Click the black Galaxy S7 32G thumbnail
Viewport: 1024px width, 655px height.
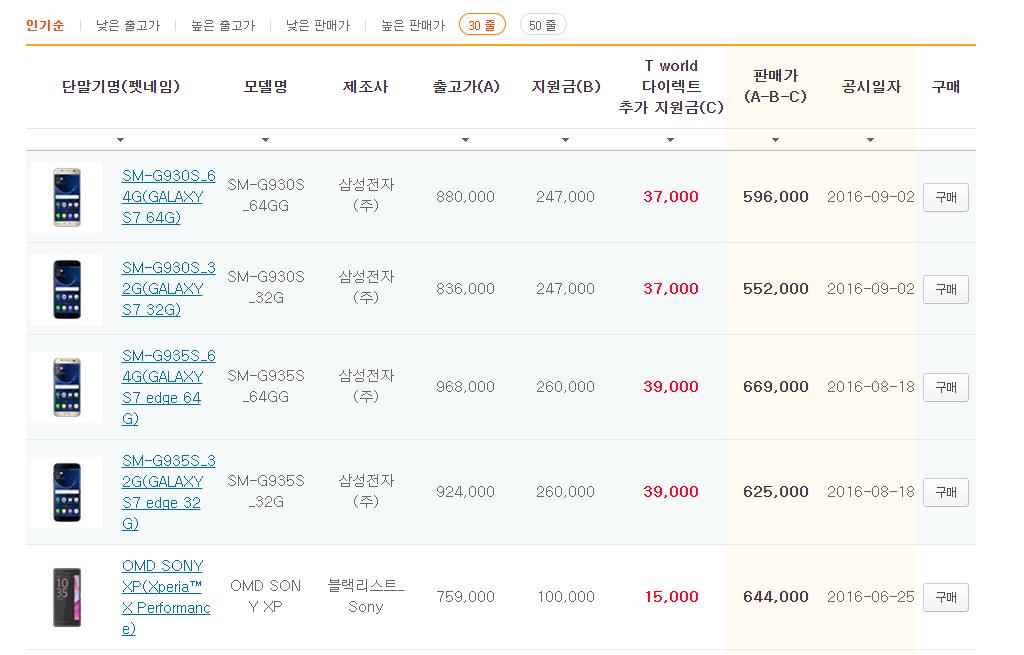67,289
